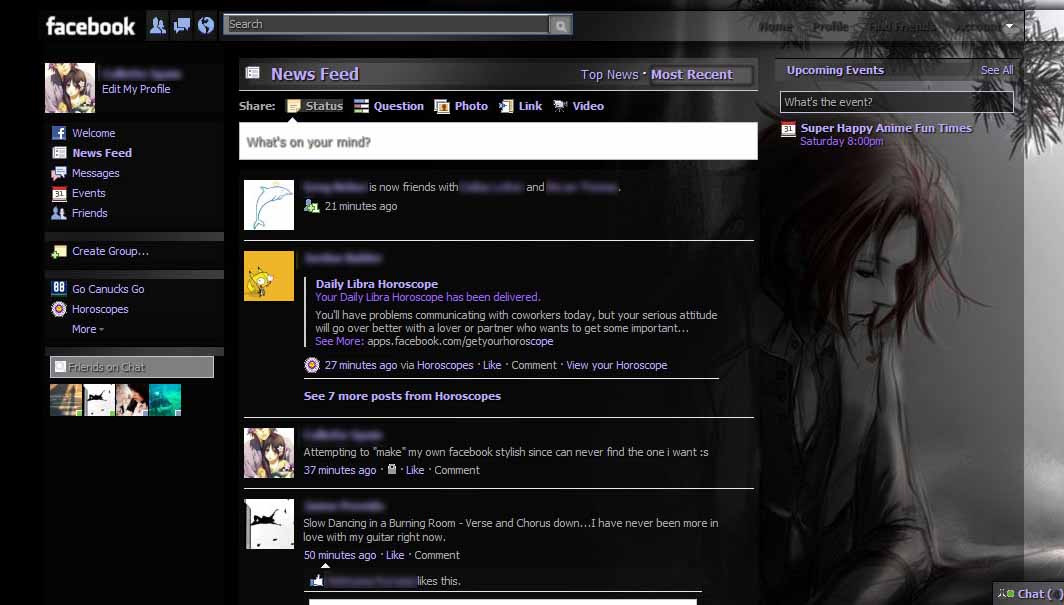Image resolution: width=1064 pixels, height=605 pixels.
Task: Select Photo share option
Action: coord(461,106)
